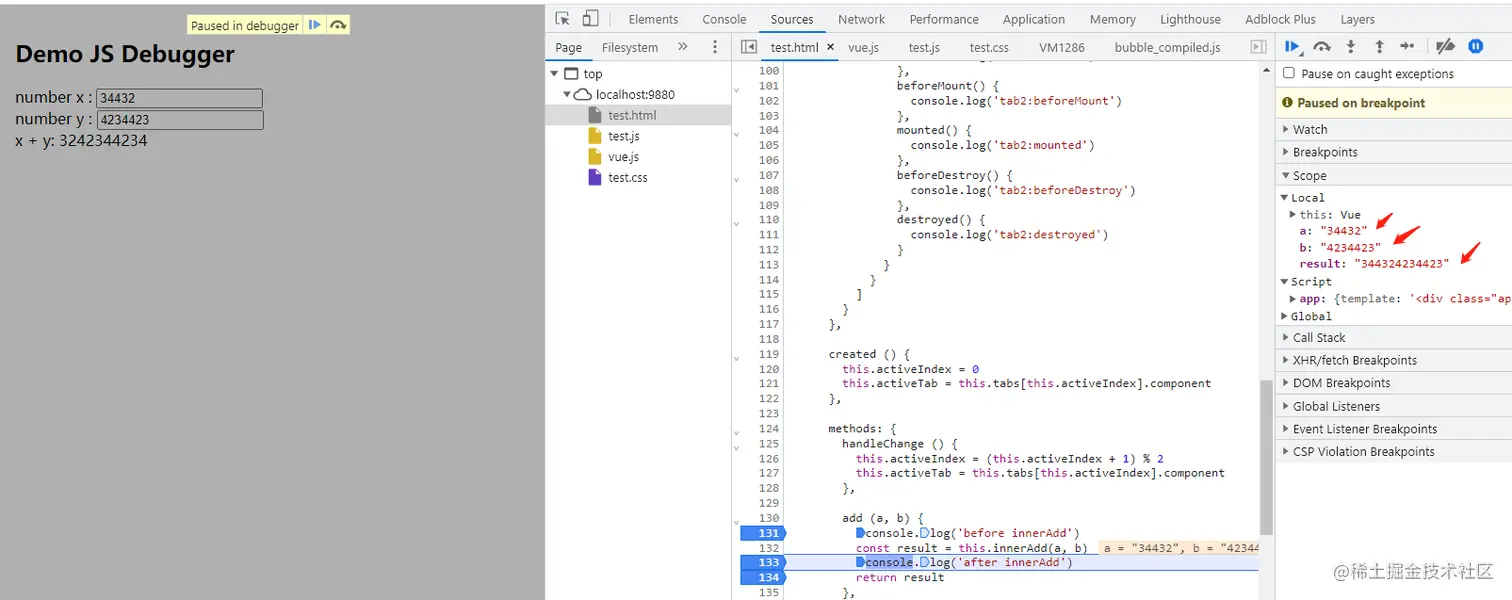1512x600 pixels.
Task: Switch to the Console panel
Action: pos(724,19)
